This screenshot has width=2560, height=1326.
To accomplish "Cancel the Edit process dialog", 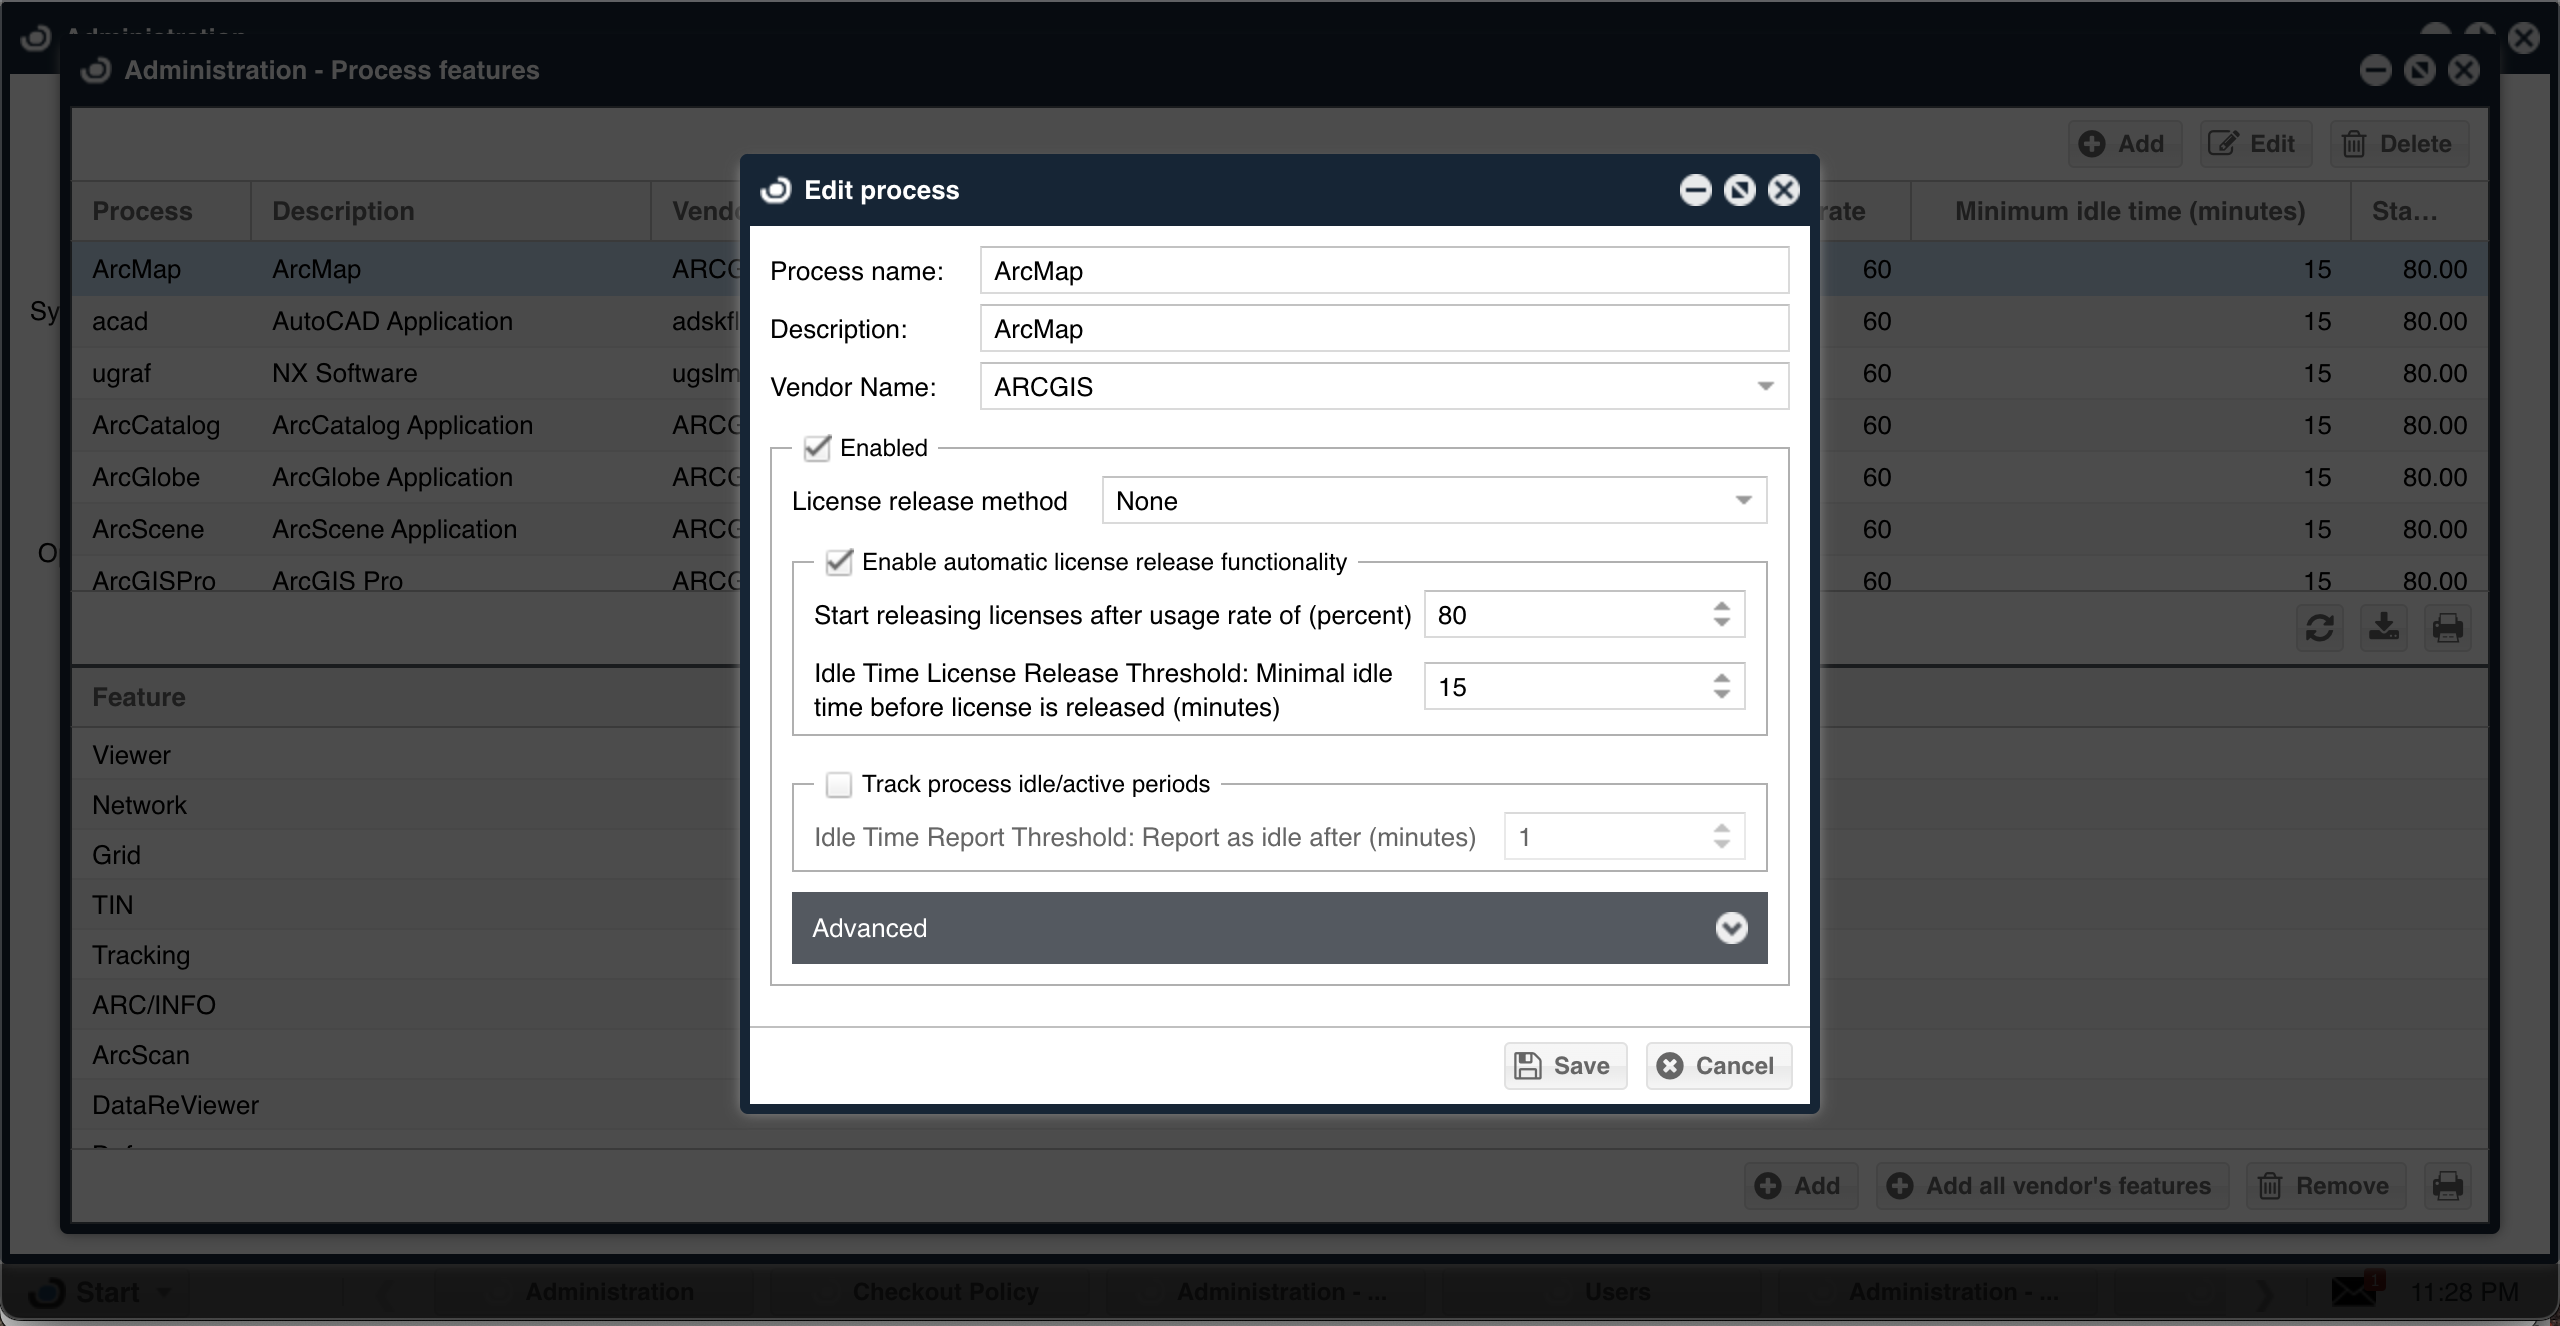I will [x=1718, y=1066].
